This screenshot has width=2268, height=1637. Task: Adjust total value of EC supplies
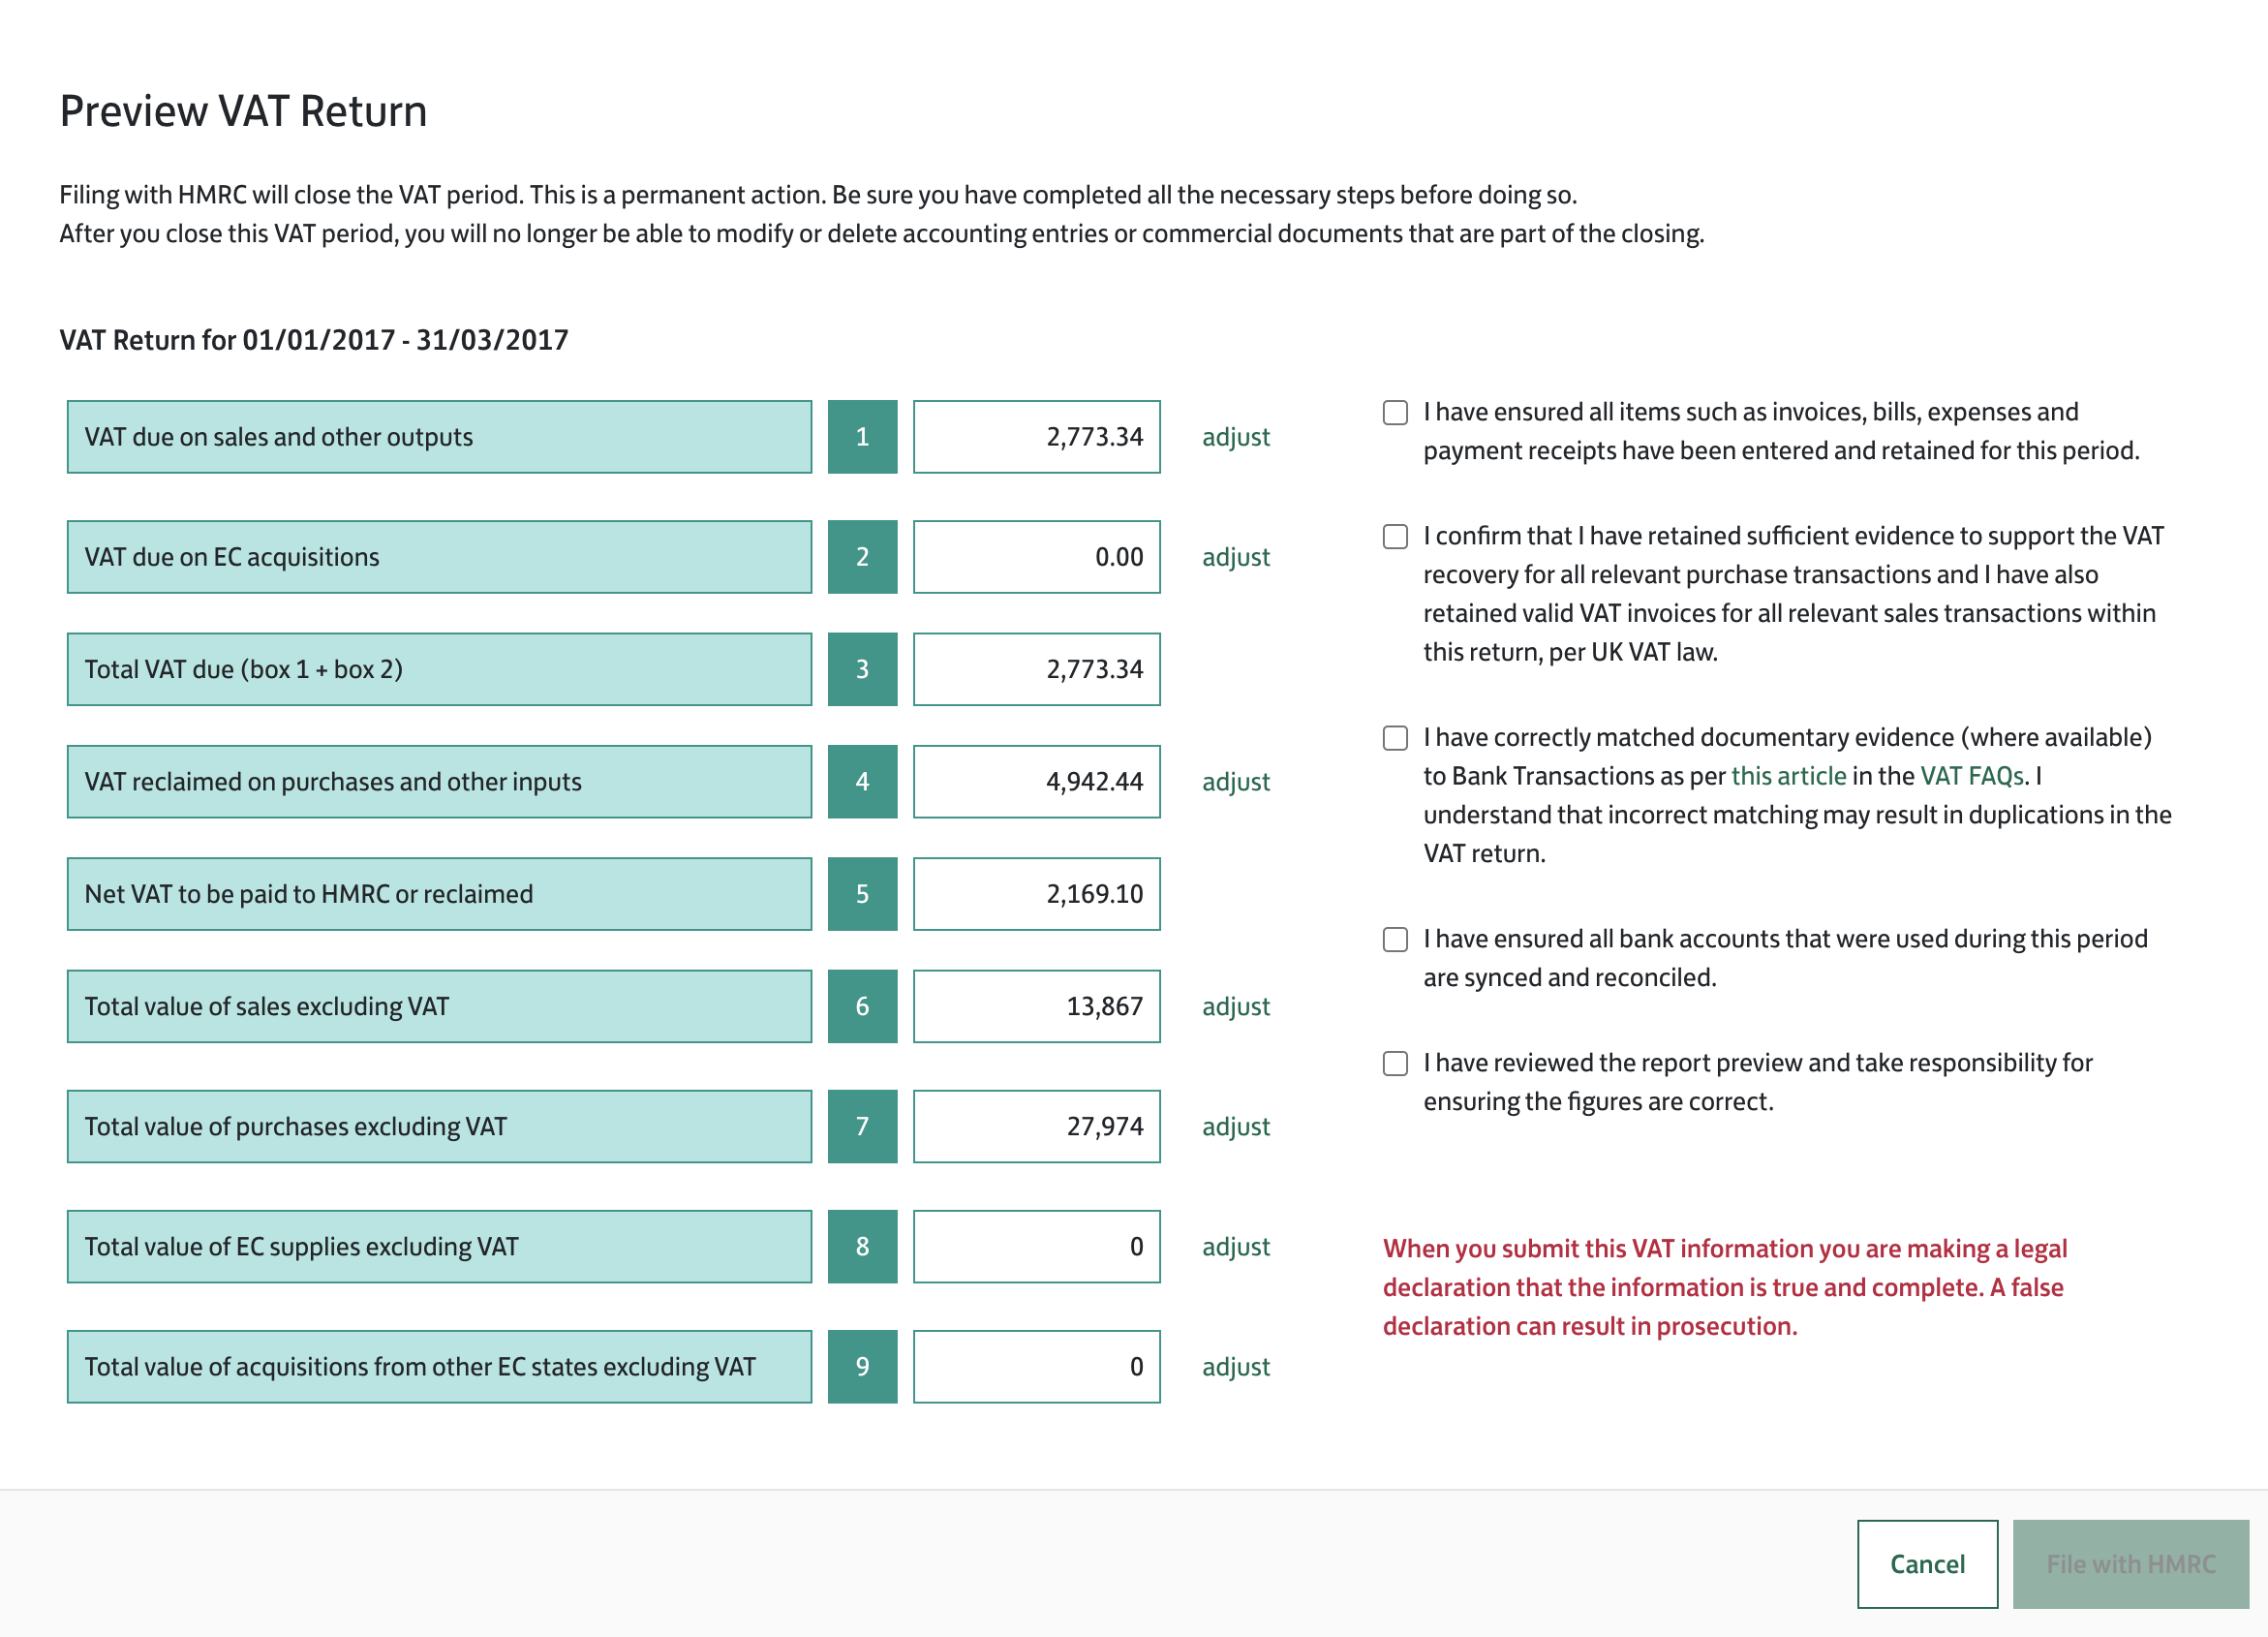[1235, 1247]
